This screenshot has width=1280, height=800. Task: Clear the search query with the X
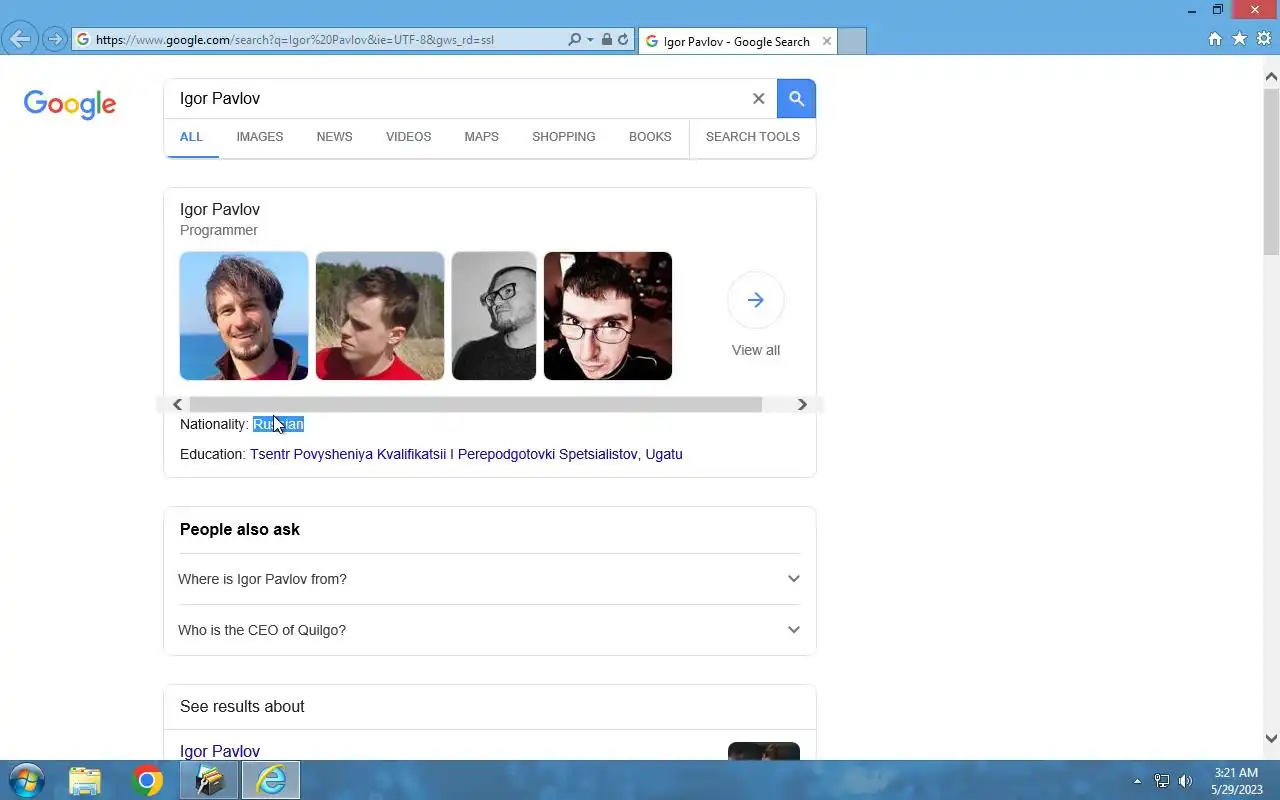point(758,98)
